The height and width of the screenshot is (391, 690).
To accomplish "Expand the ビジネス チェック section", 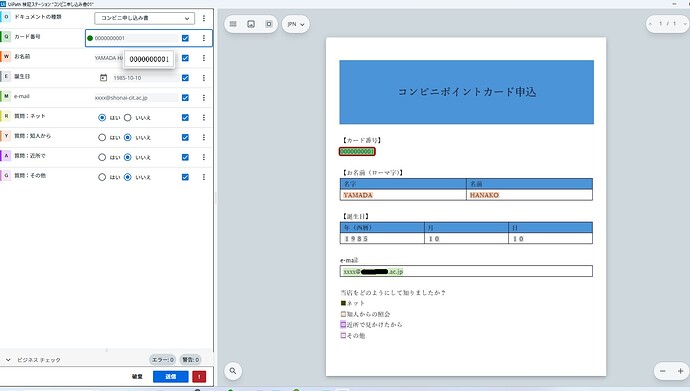I will click(8, 360).
